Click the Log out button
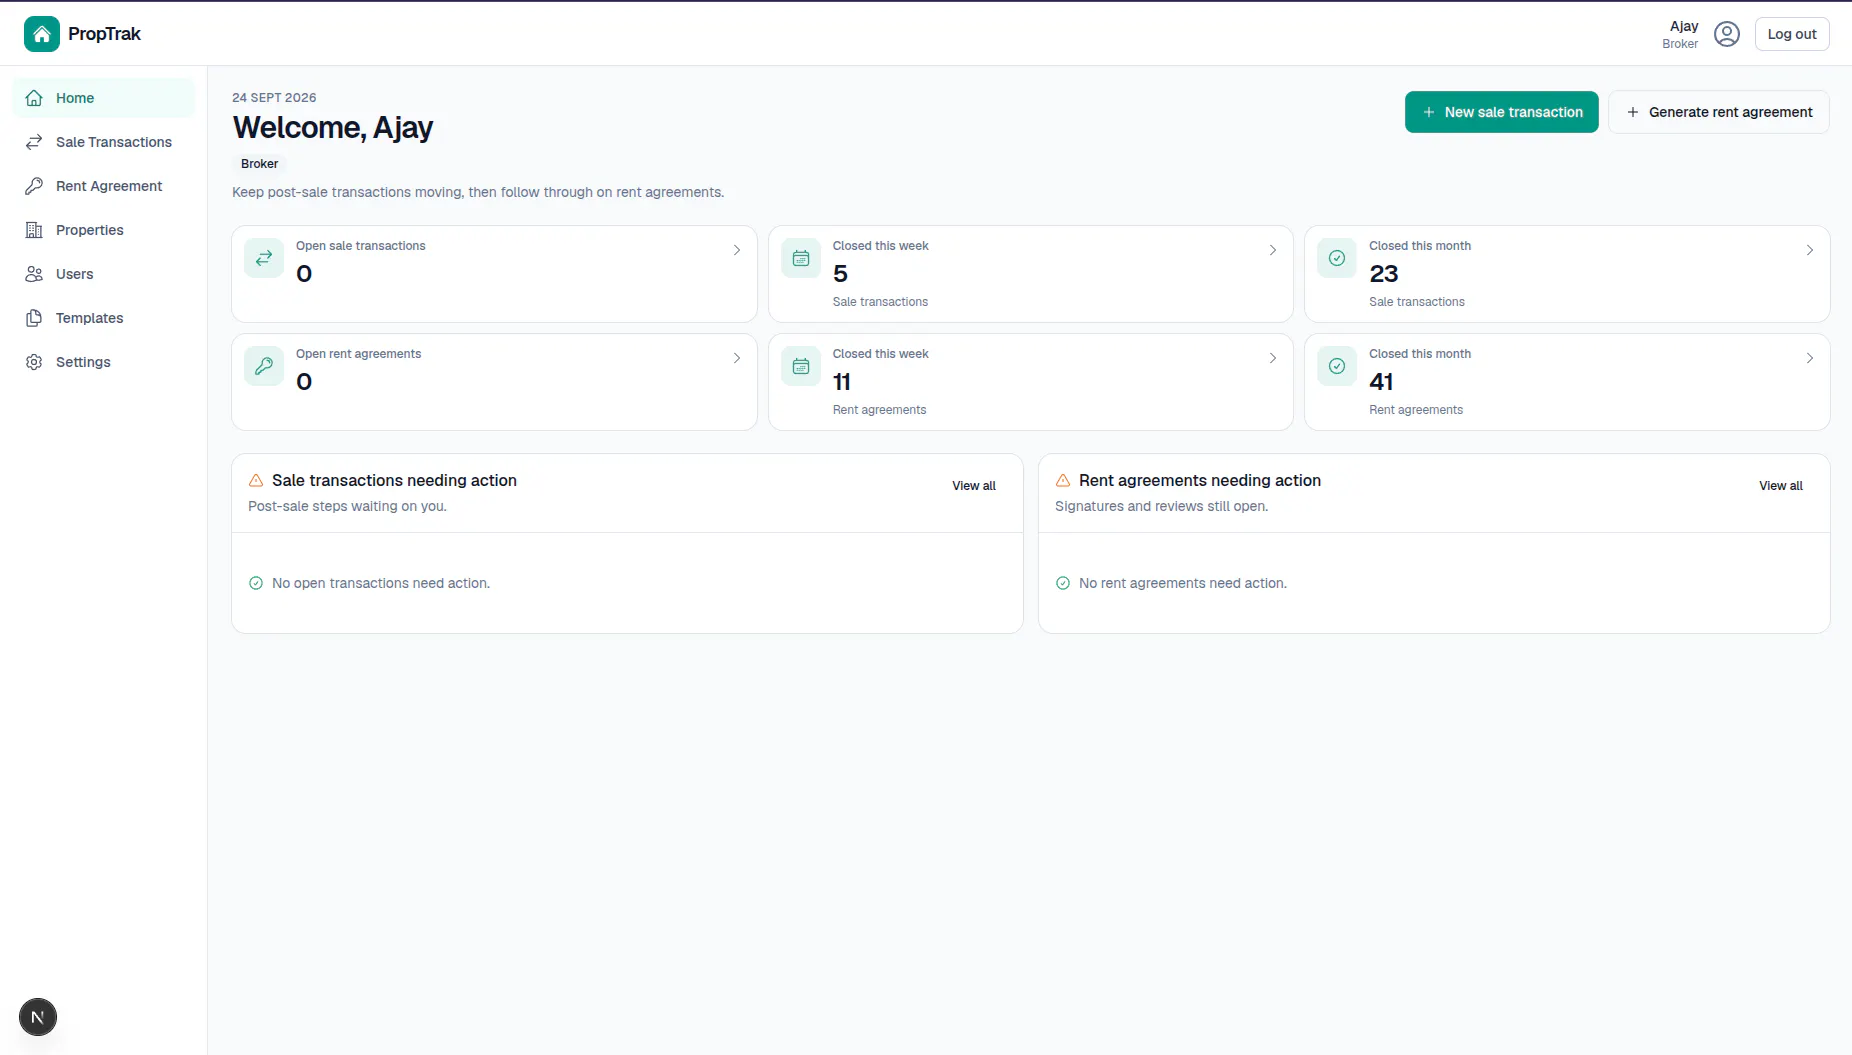 [1792, 34]
